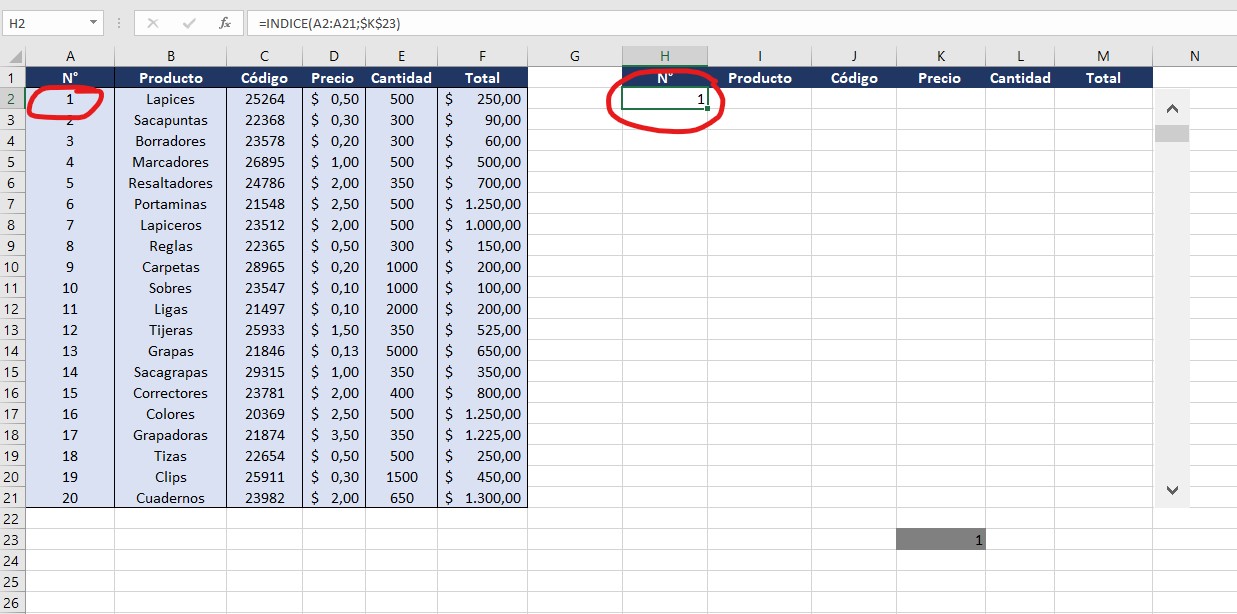The width and height of the screenshot is (1237, 614).
Task: Confirm the entry with the checkmark icon
Action: [189, 23]
